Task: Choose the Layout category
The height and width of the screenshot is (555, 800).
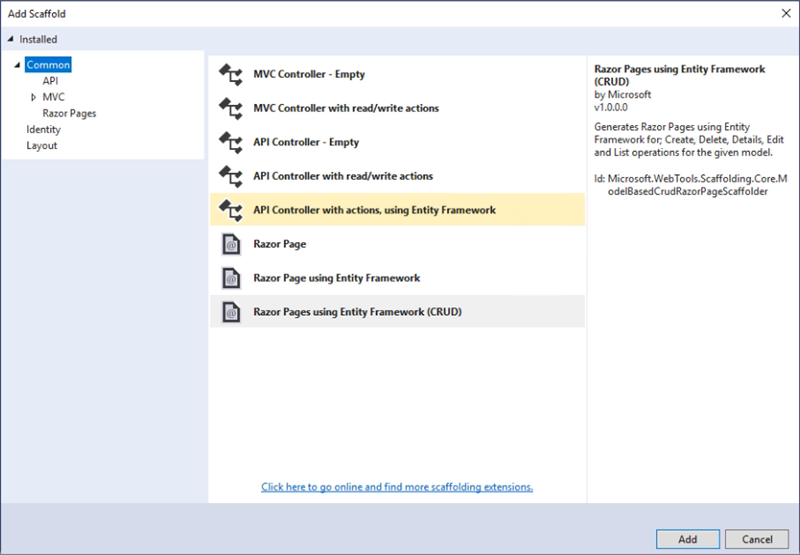Action: click(x=42, y=145)
